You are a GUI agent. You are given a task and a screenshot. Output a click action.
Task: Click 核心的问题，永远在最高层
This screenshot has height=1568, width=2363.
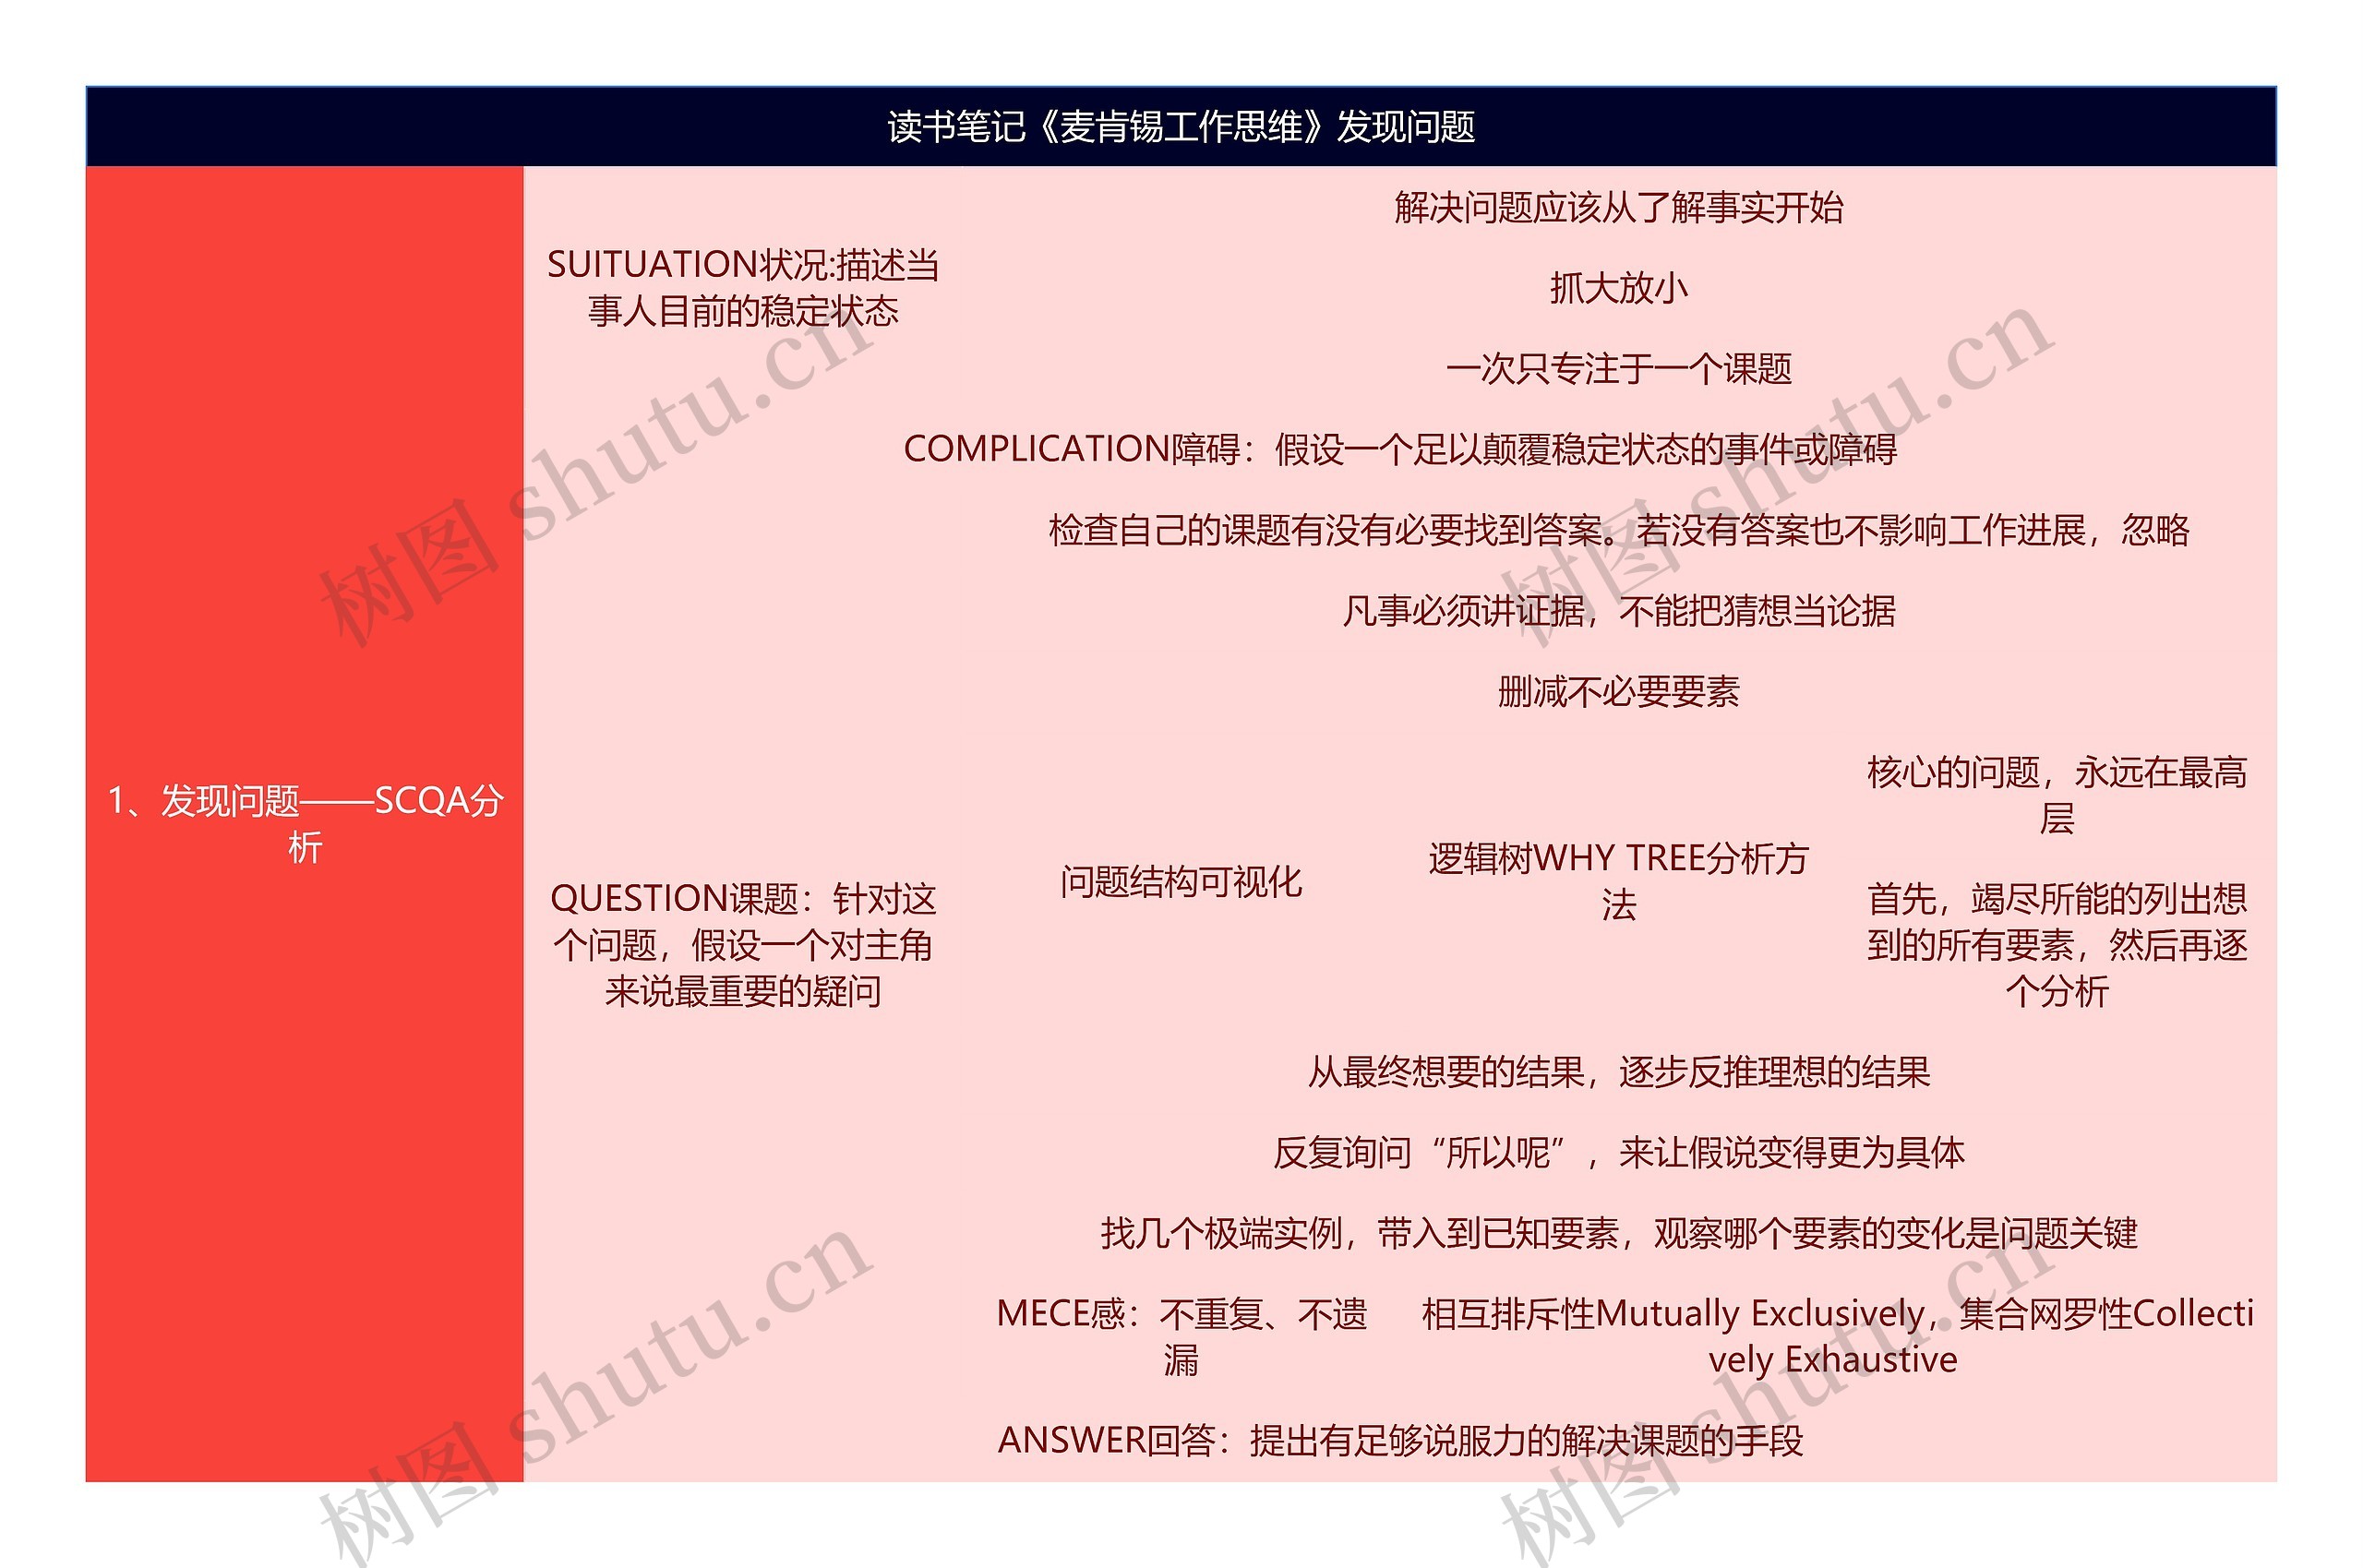[x=2056, y=795]
